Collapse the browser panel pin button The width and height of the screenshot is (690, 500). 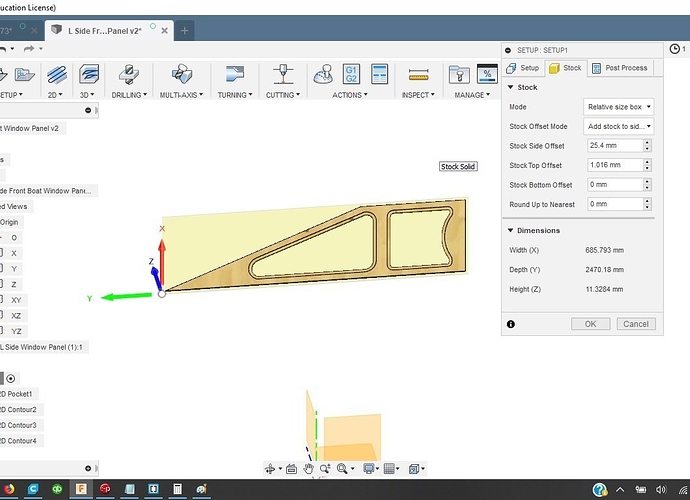point(88,110)
